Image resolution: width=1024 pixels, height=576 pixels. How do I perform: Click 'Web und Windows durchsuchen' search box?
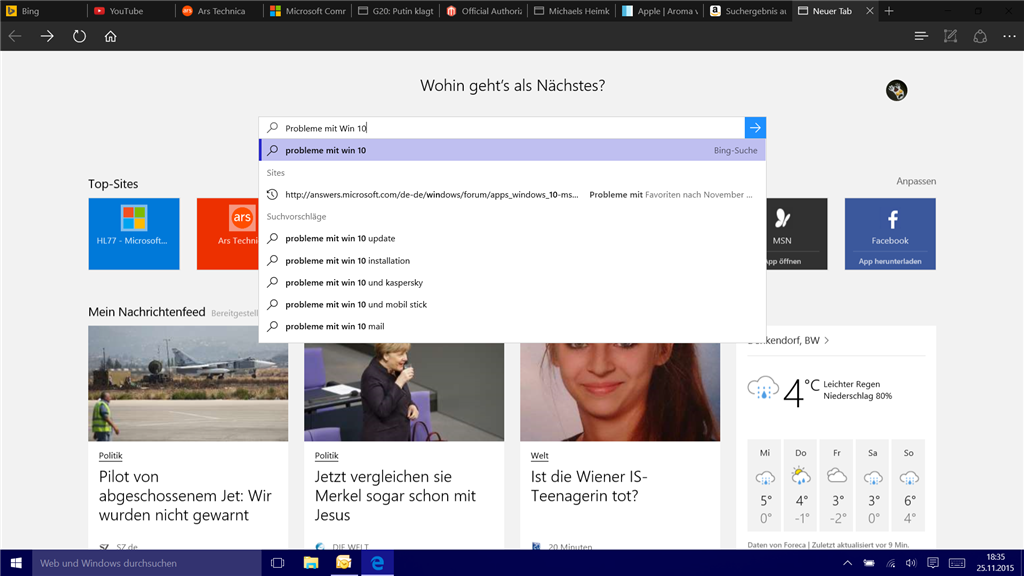click(147, 563)
